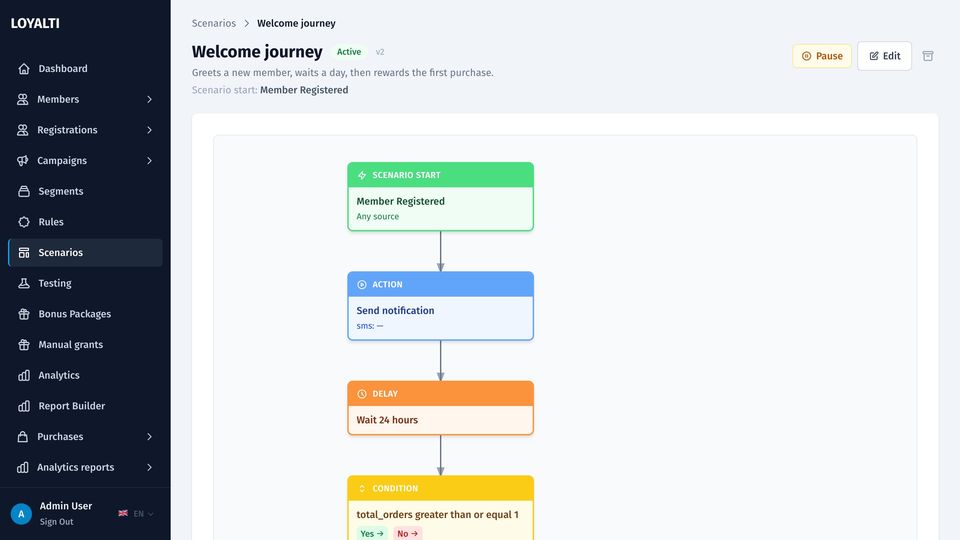Click the v2 version label
The width and height of the screenshot is (960, 540).
(380, 52)
